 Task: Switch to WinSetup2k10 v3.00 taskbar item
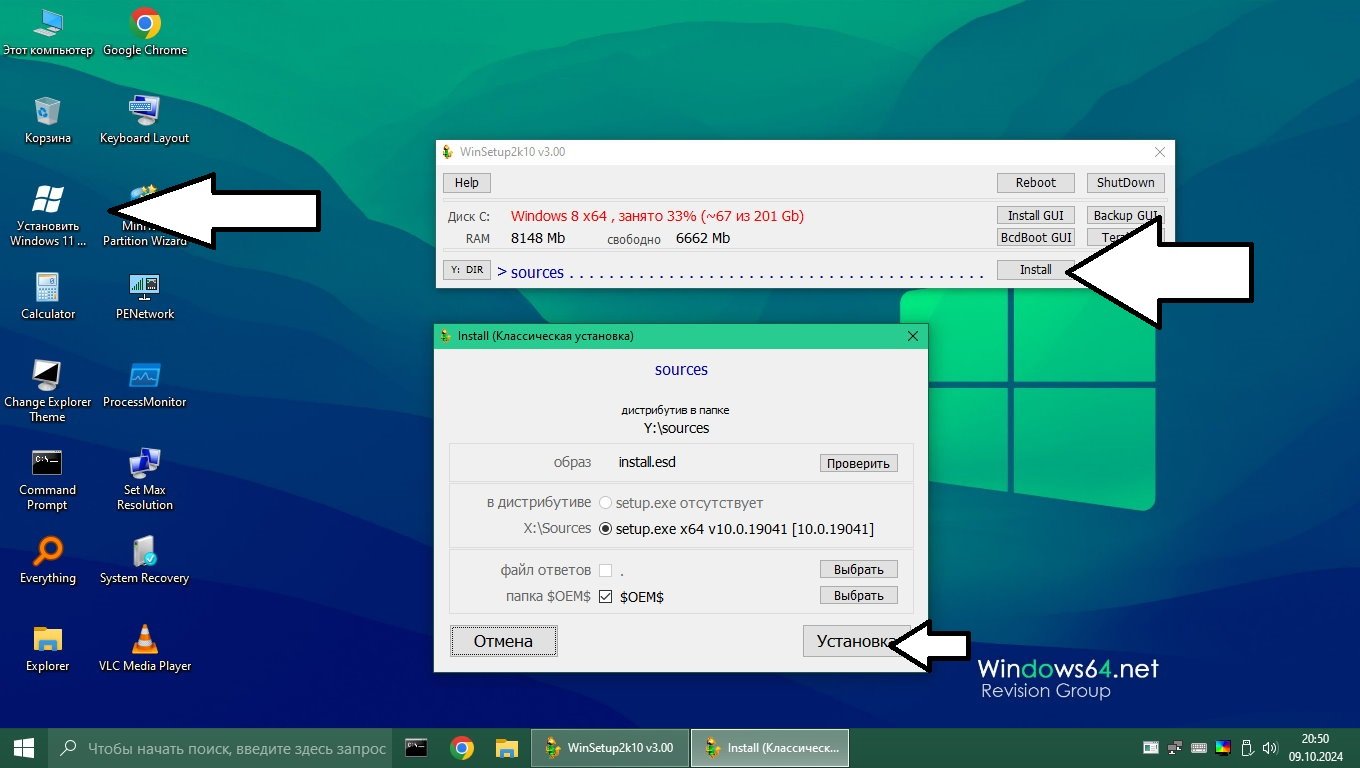pyautogui.click(x=609, y=747)
